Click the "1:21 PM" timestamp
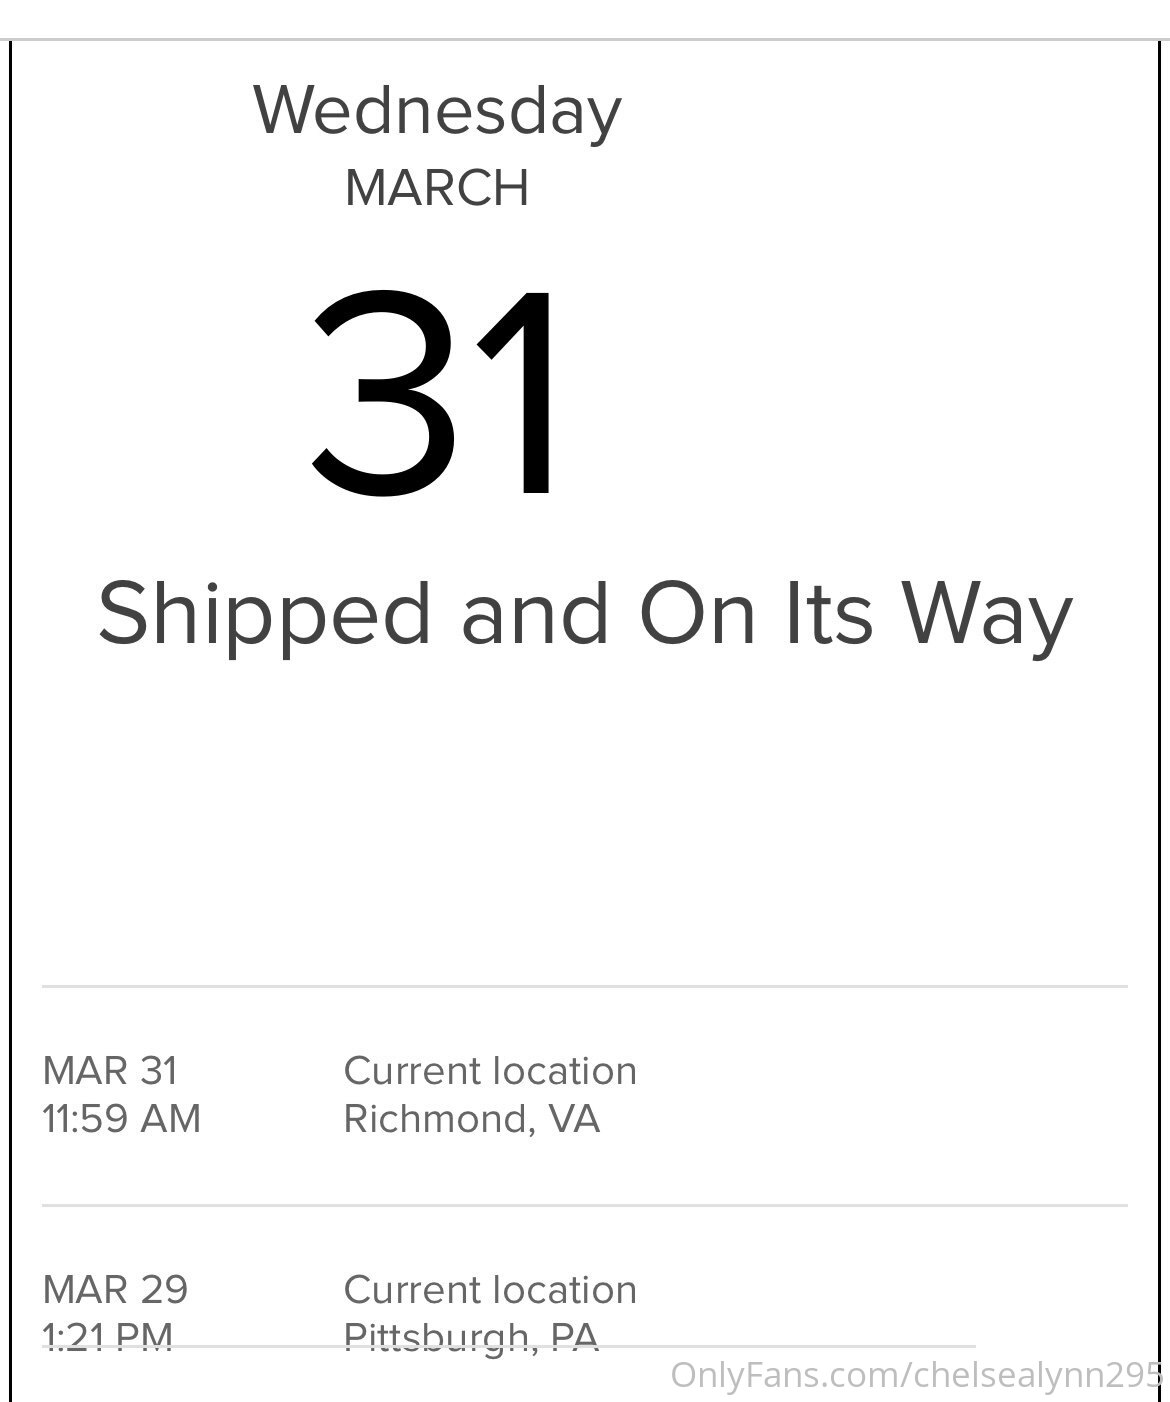The width and height of the screenshot is (1170, 1402). pyautogui.click(x=108, y=1334)
